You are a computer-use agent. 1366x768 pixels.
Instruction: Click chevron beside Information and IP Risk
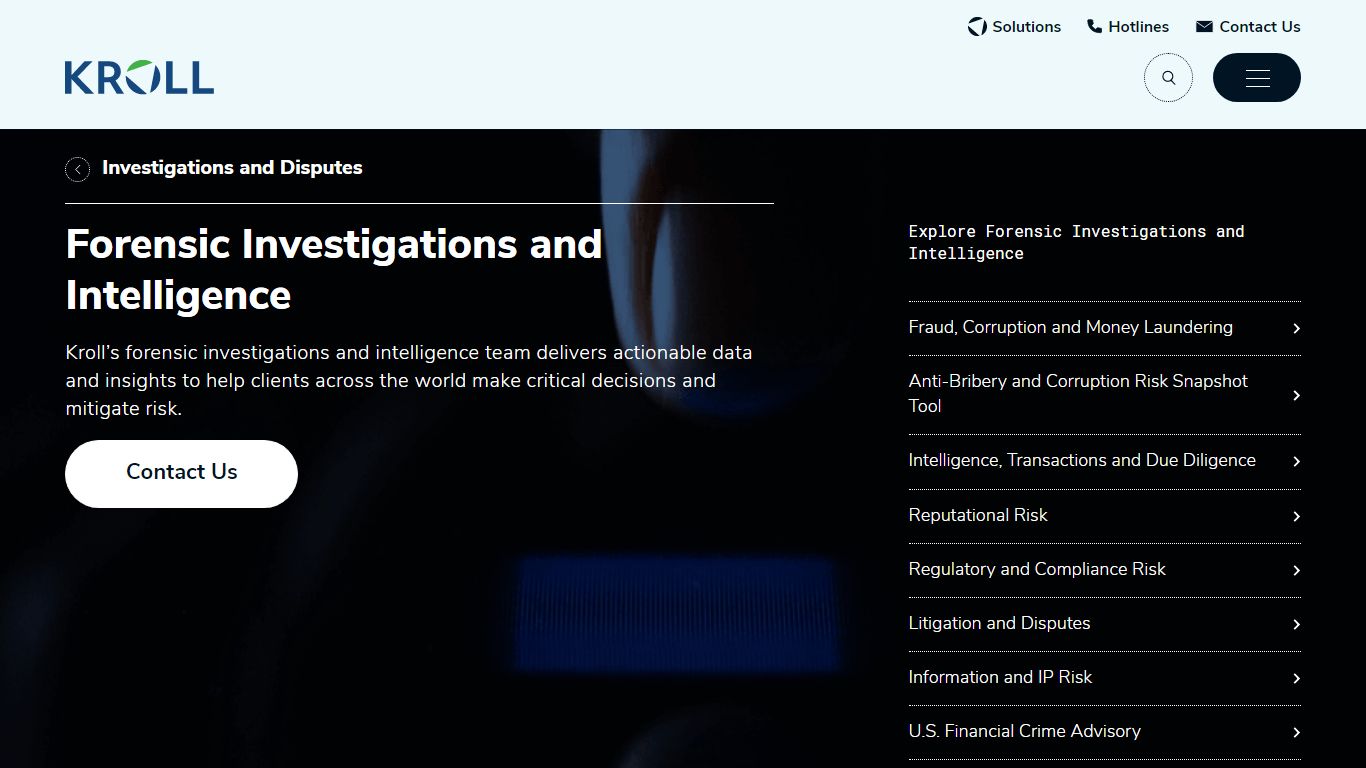[1296, 678]
